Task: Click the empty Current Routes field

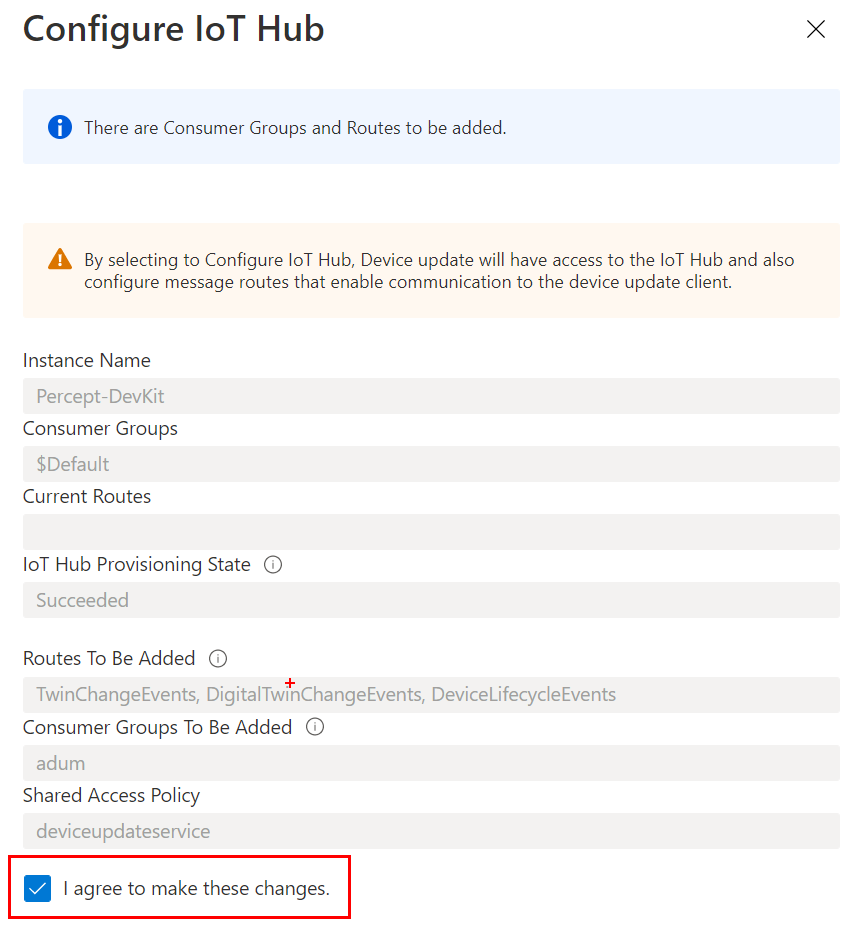Action: (x=431, y=532)
